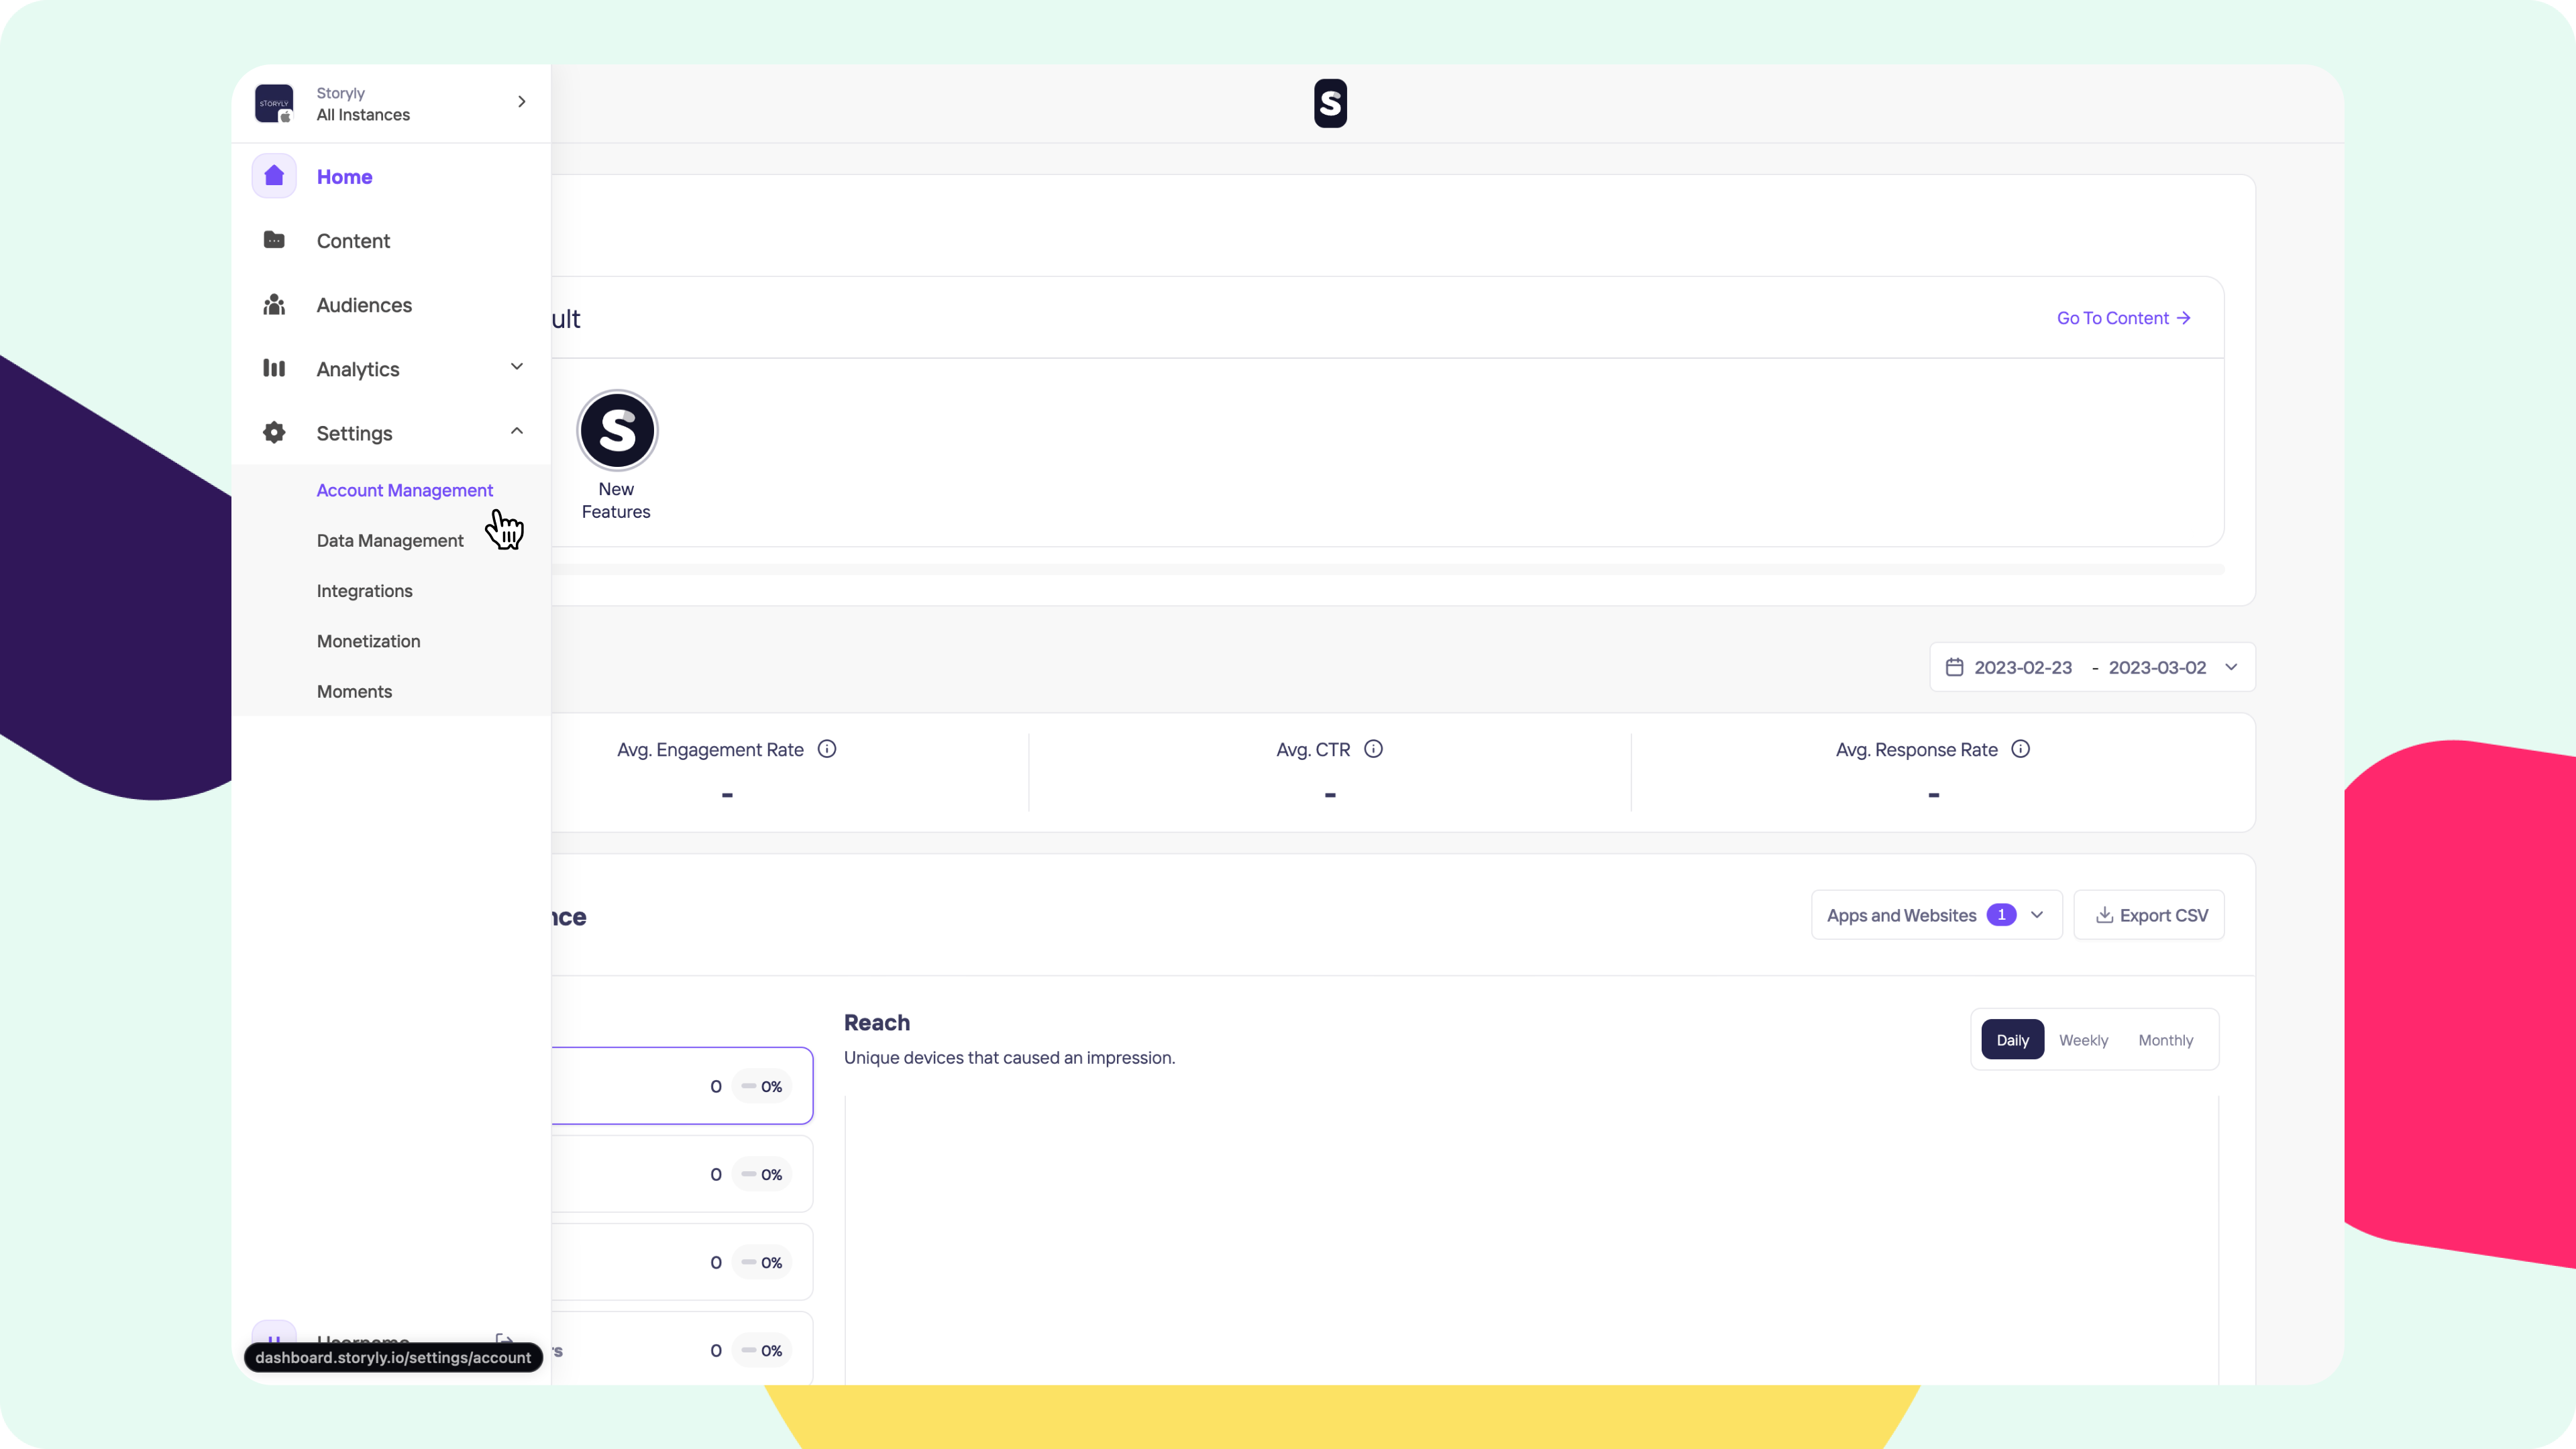Click the Settings gear icon
Image resolution: width=2576 pixels, height=1449 pixels.
pyautogui.click(x=273, y=433)
